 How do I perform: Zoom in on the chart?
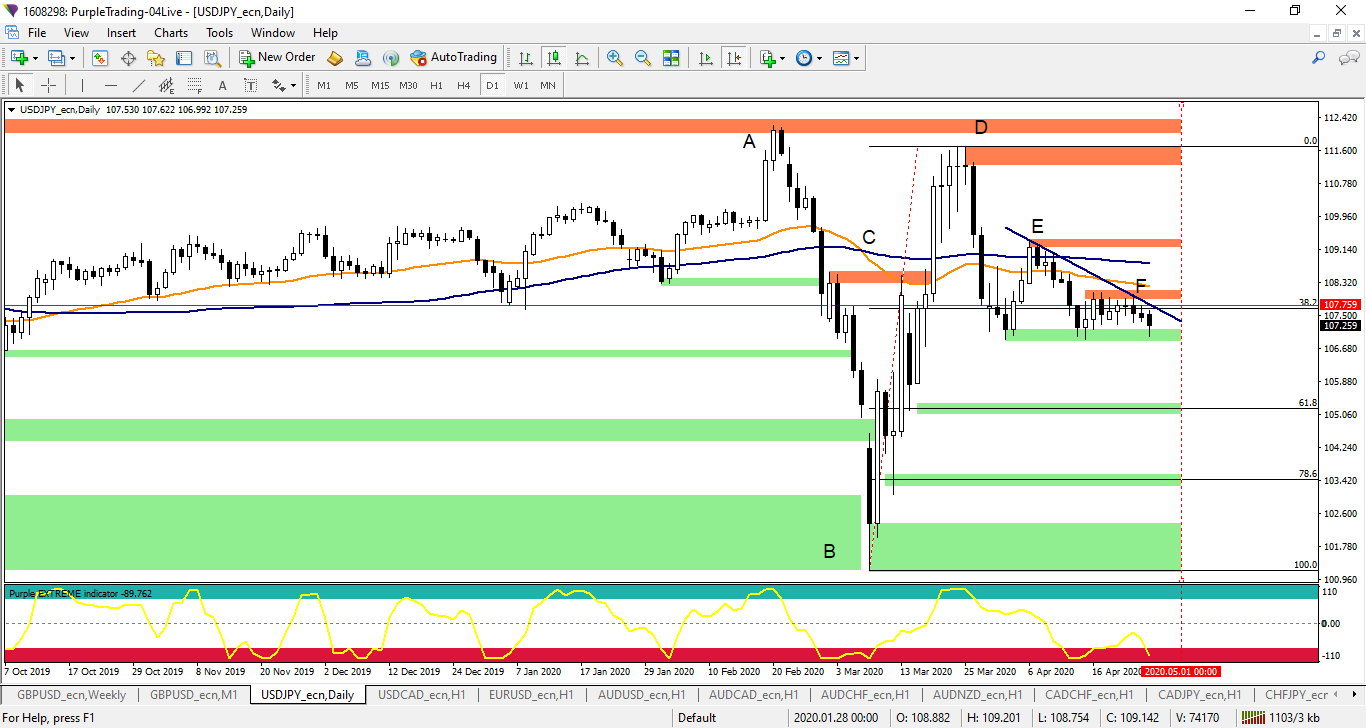coord(615,58)
